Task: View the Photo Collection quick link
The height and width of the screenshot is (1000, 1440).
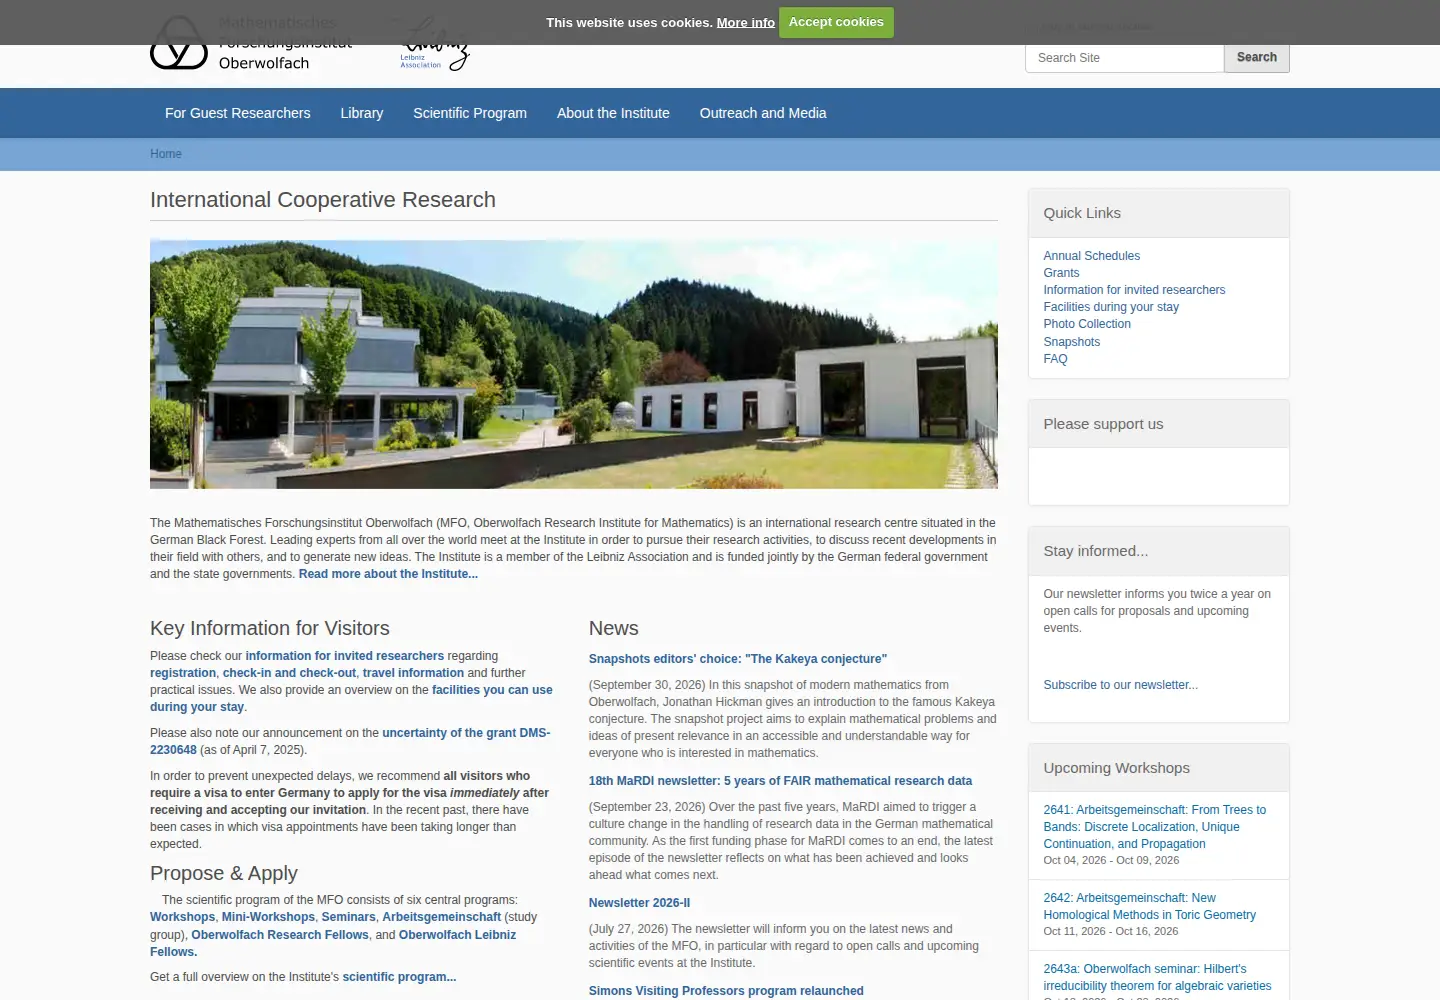Action: [1087, 324]
